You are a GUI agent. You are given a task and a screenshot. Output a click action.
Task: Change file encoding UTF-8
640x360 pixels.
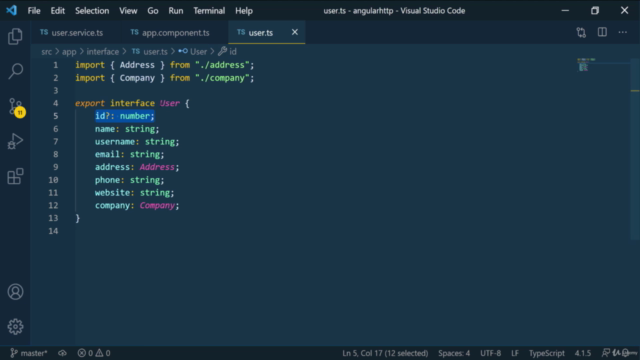(490, 353)
